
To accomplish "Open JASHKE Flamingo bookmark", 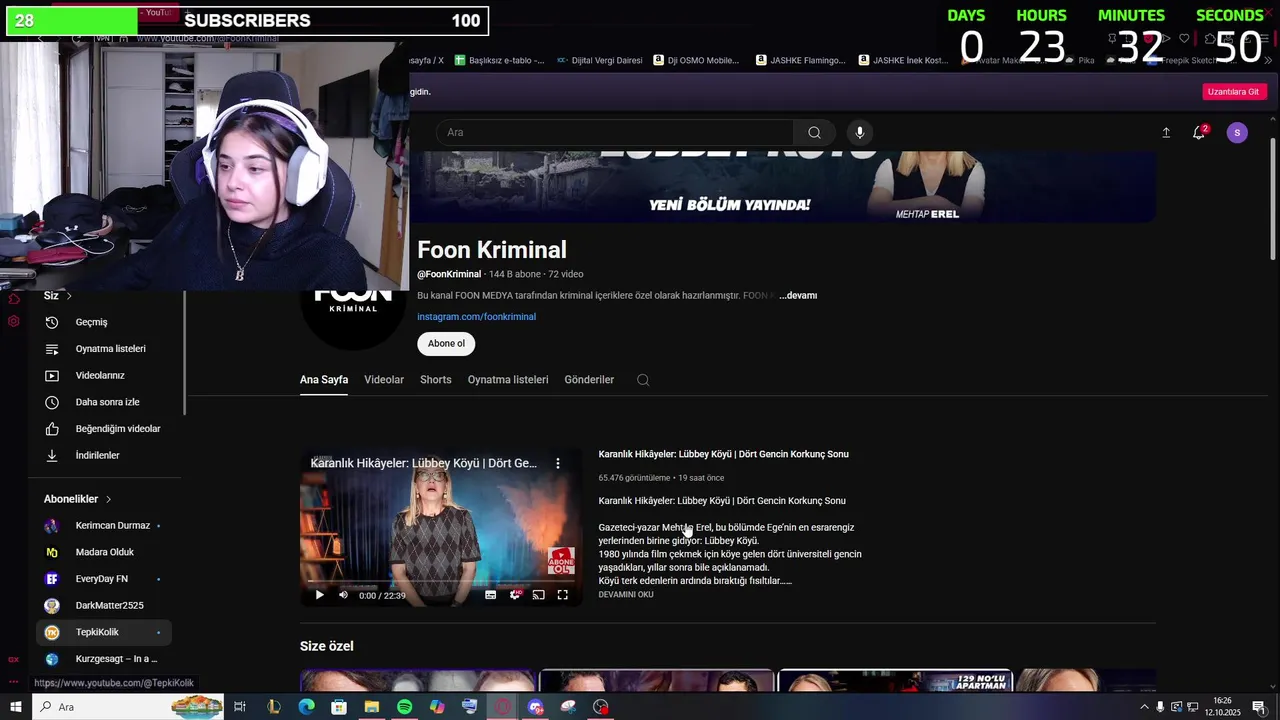I will click(x=801, y=60).
